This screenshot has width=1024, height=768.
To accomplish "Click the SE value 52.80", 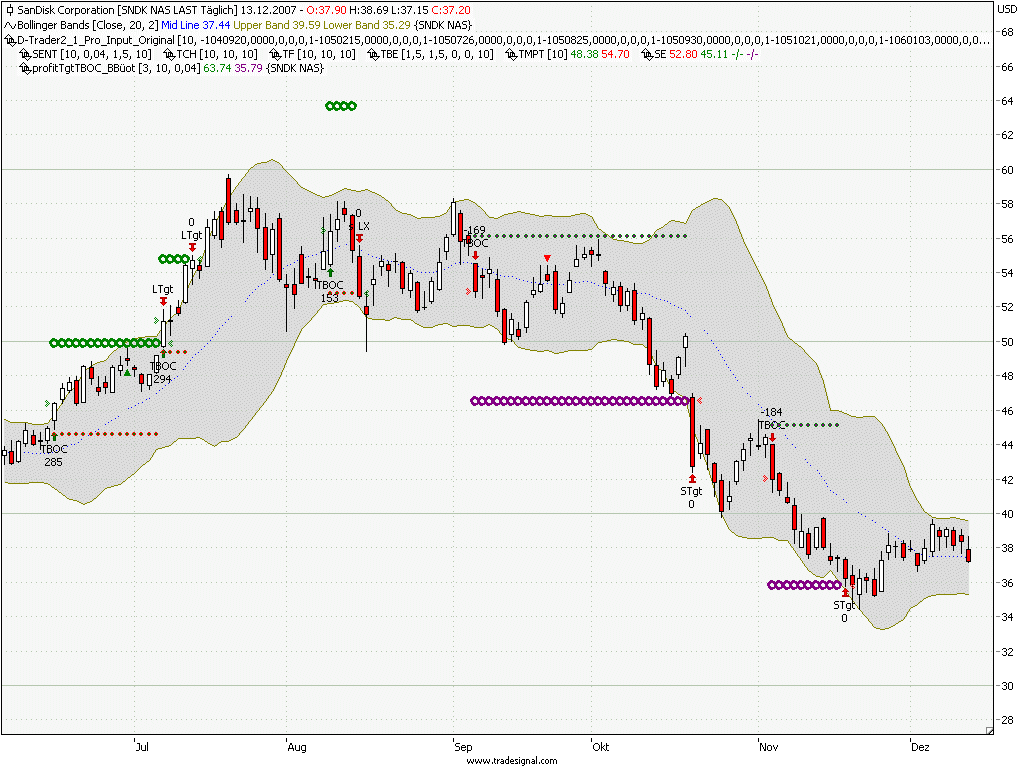I will tap(683, 54).
